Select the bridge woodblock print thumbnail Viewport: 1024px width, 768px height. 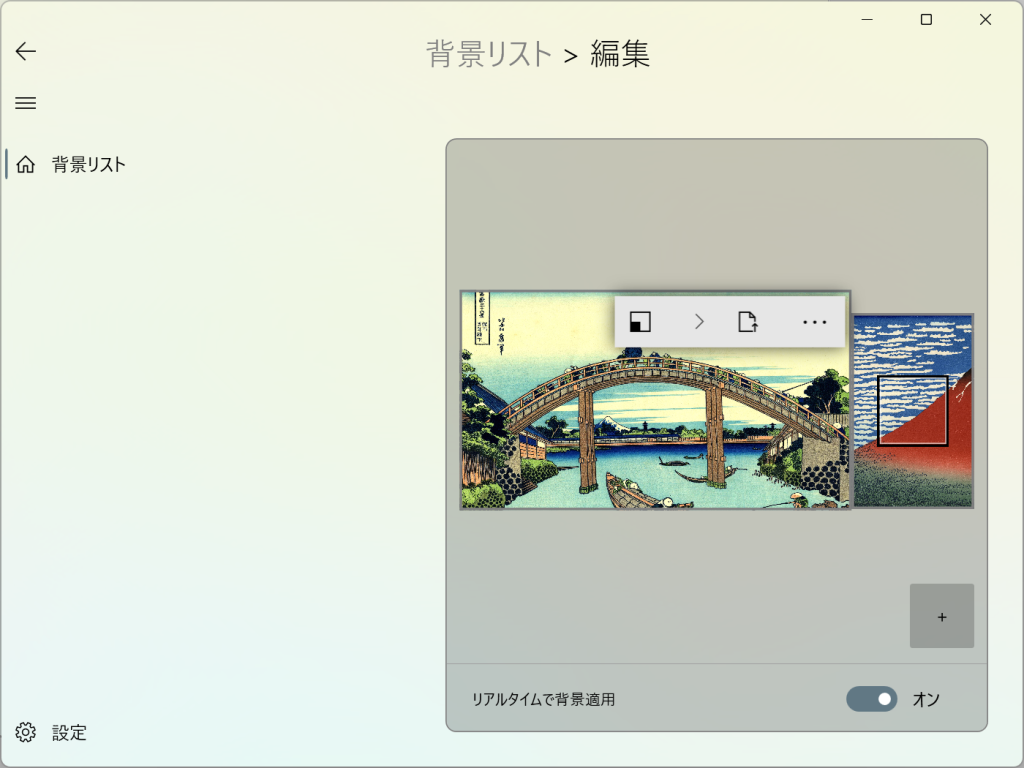655,400
